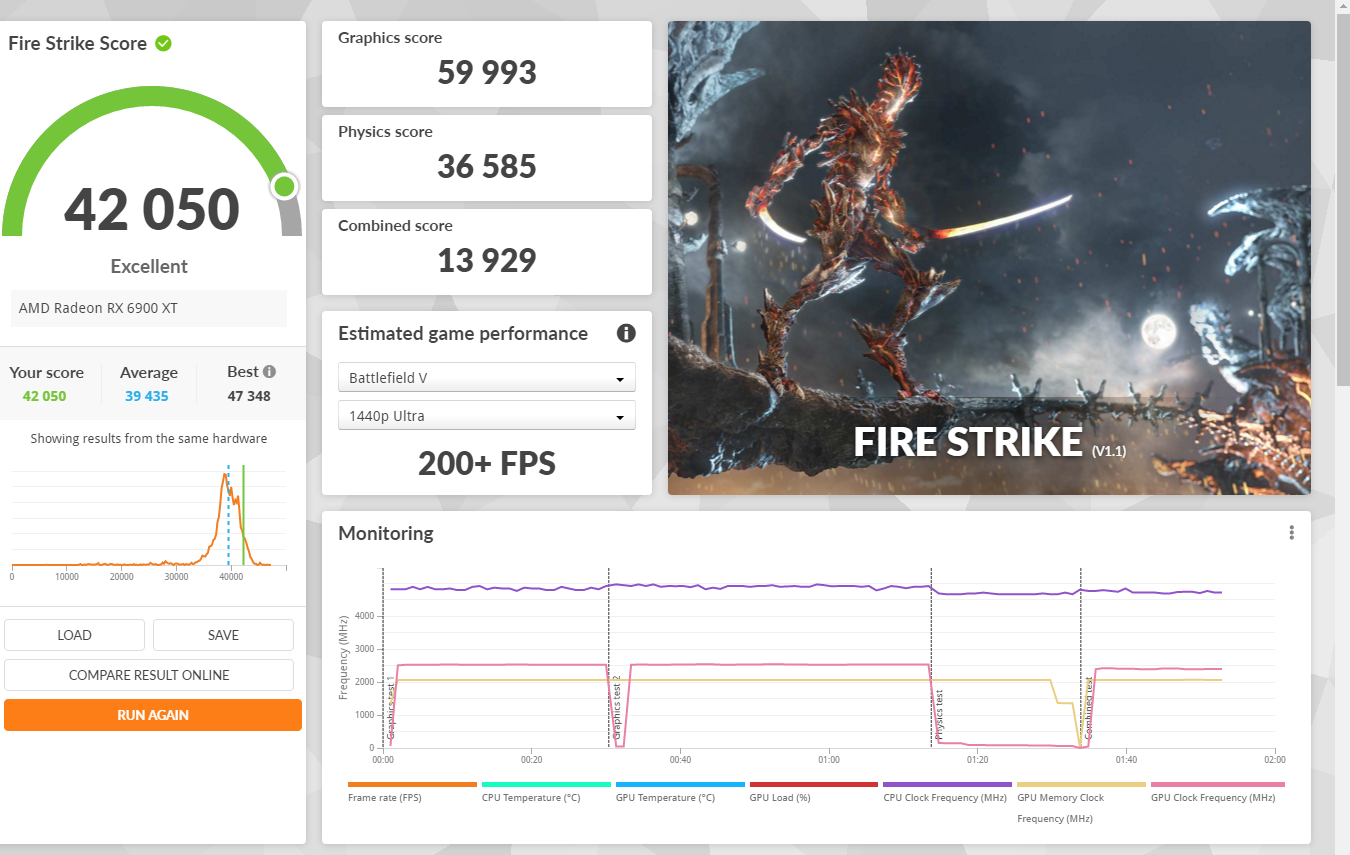Open the 1440p Ultra resolution dropdown
1350x855 pixels.
(x=487, y=416)
